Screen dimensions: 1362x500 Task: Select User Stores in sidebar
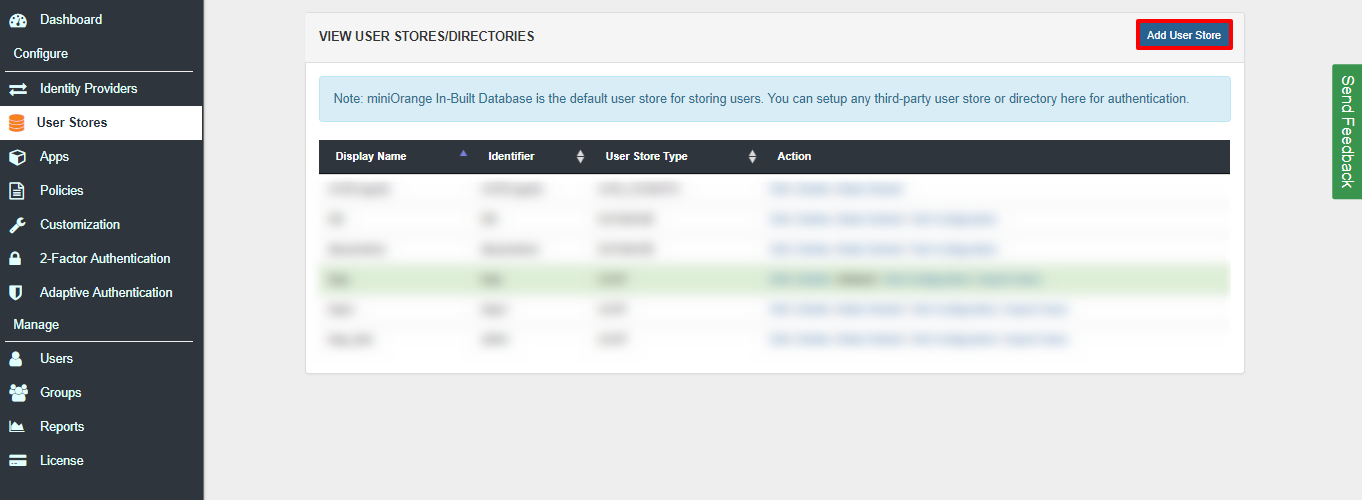point(101,123)
